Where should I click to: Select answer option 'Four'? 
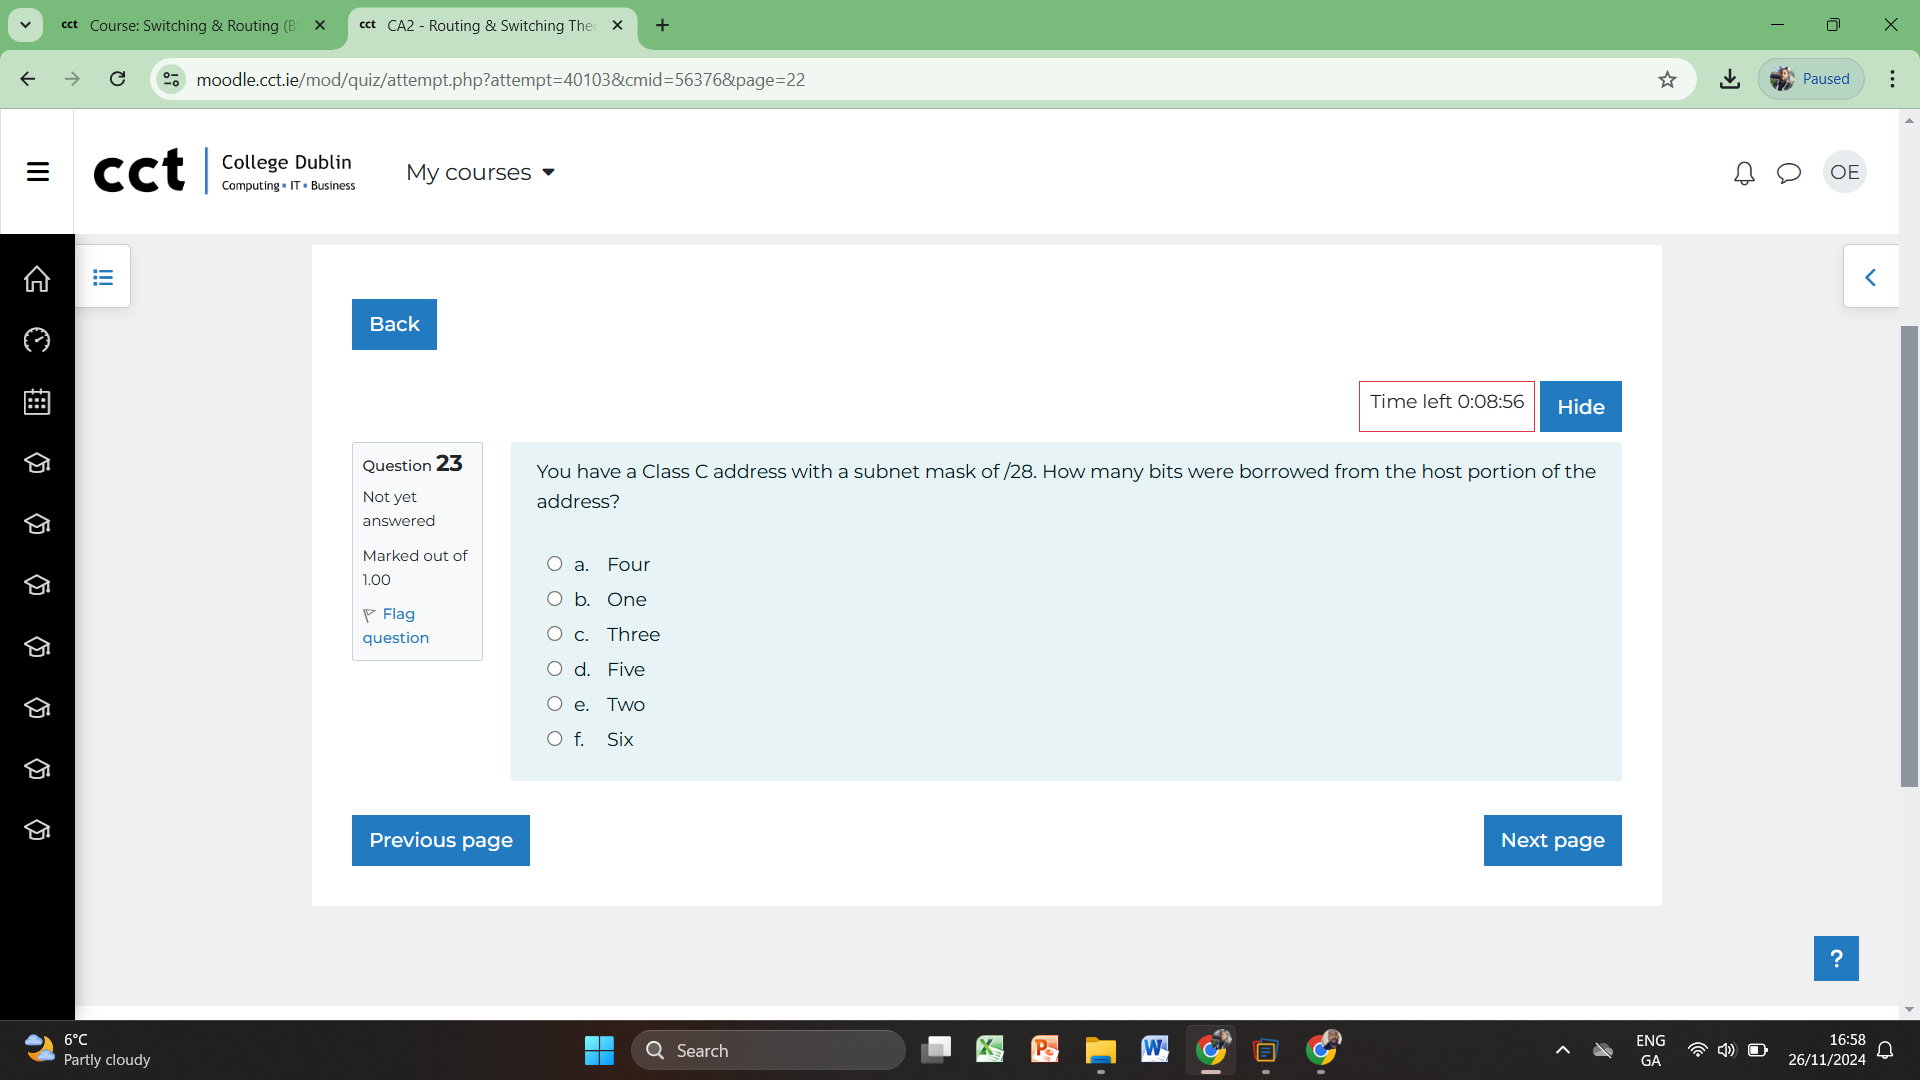(x=555, y=564)
